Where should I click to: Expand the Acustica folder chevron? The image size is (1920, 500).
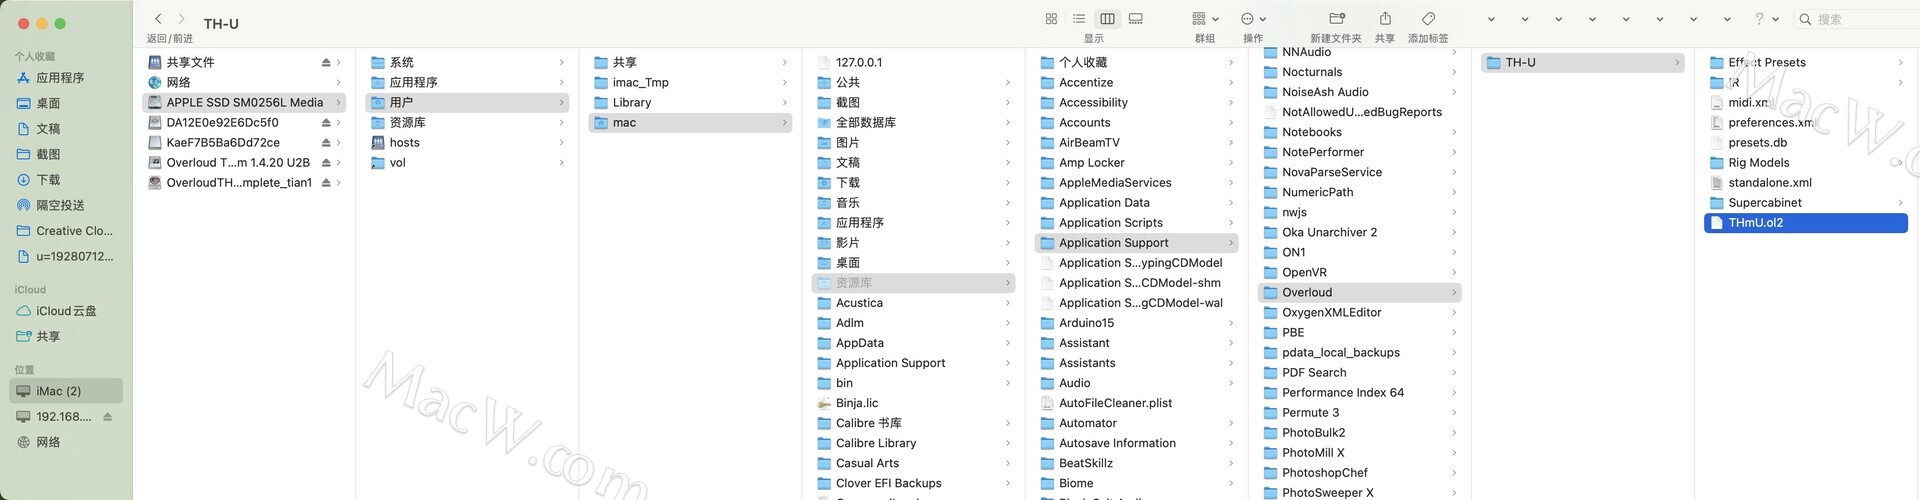pyautogui.click(x=1007, y=303)
